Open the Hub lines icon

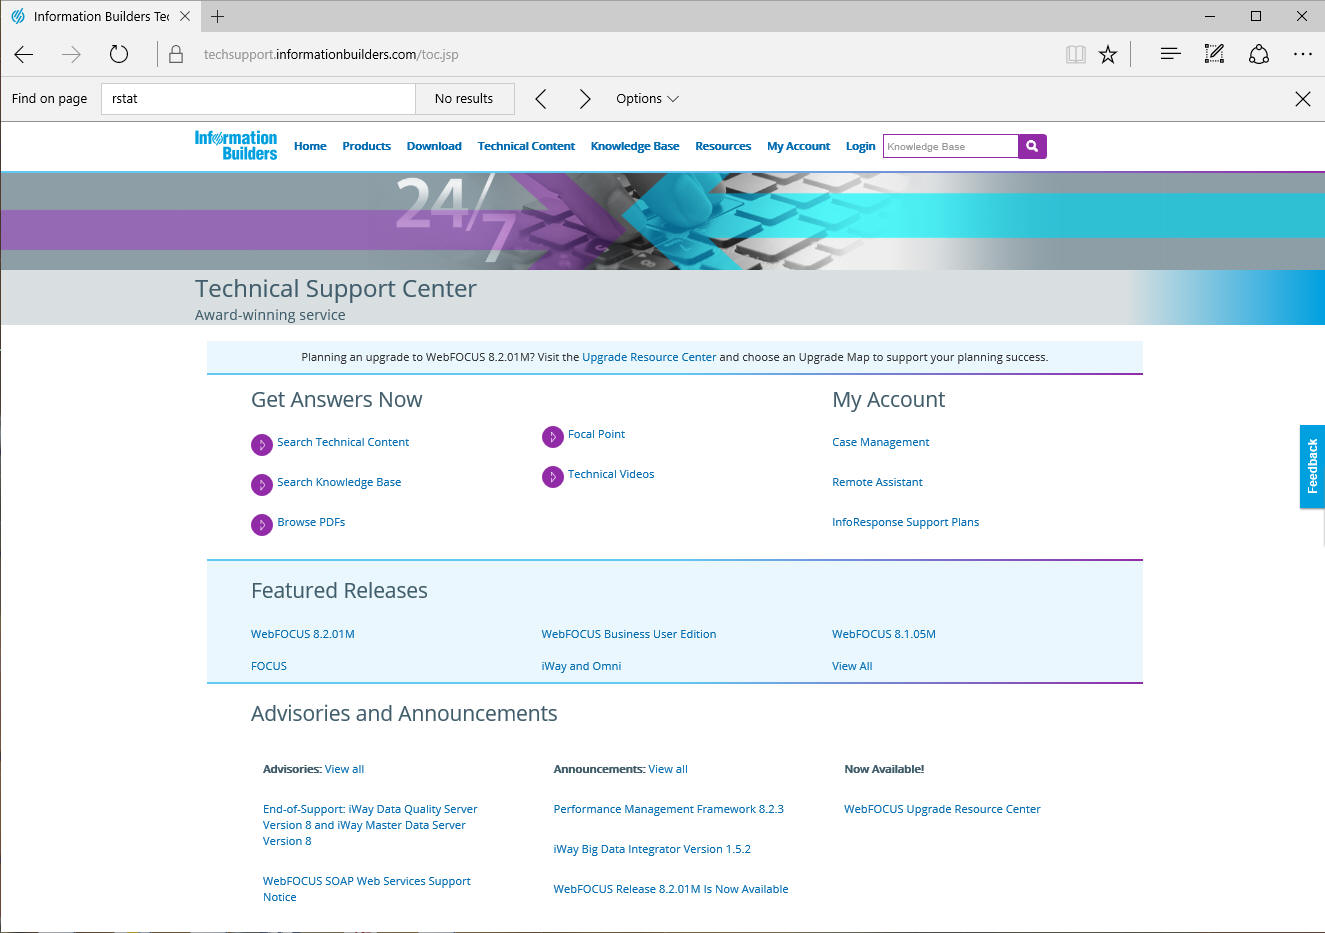pos(1170,54)
